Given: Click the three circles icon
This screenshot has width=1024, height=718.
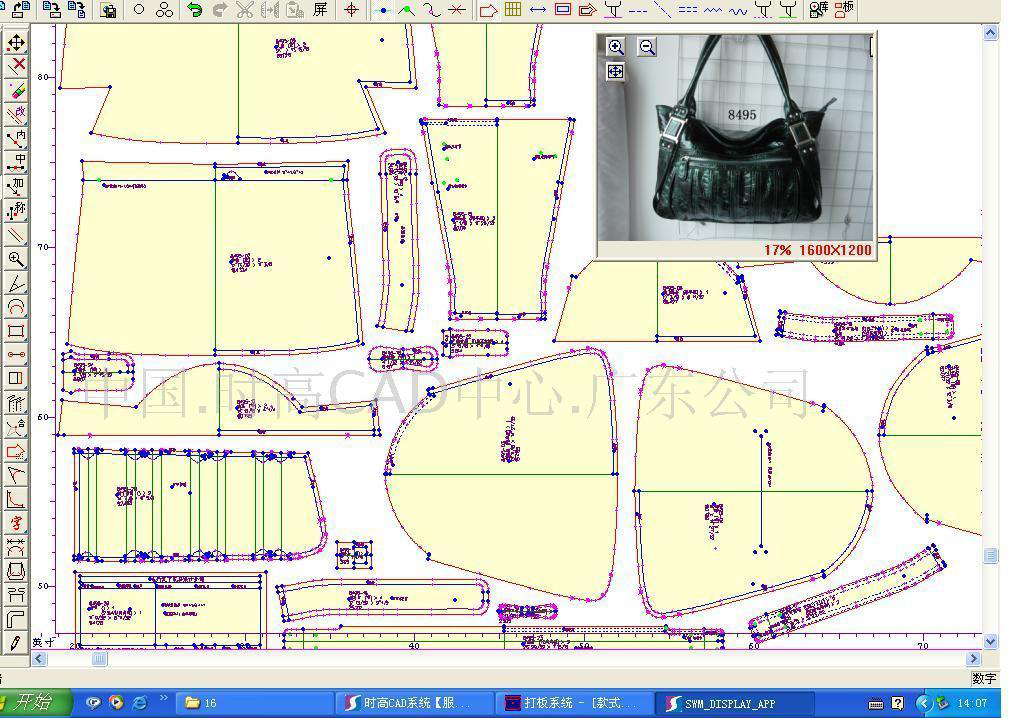Looking at the screenshot, I should pos(165,10).
